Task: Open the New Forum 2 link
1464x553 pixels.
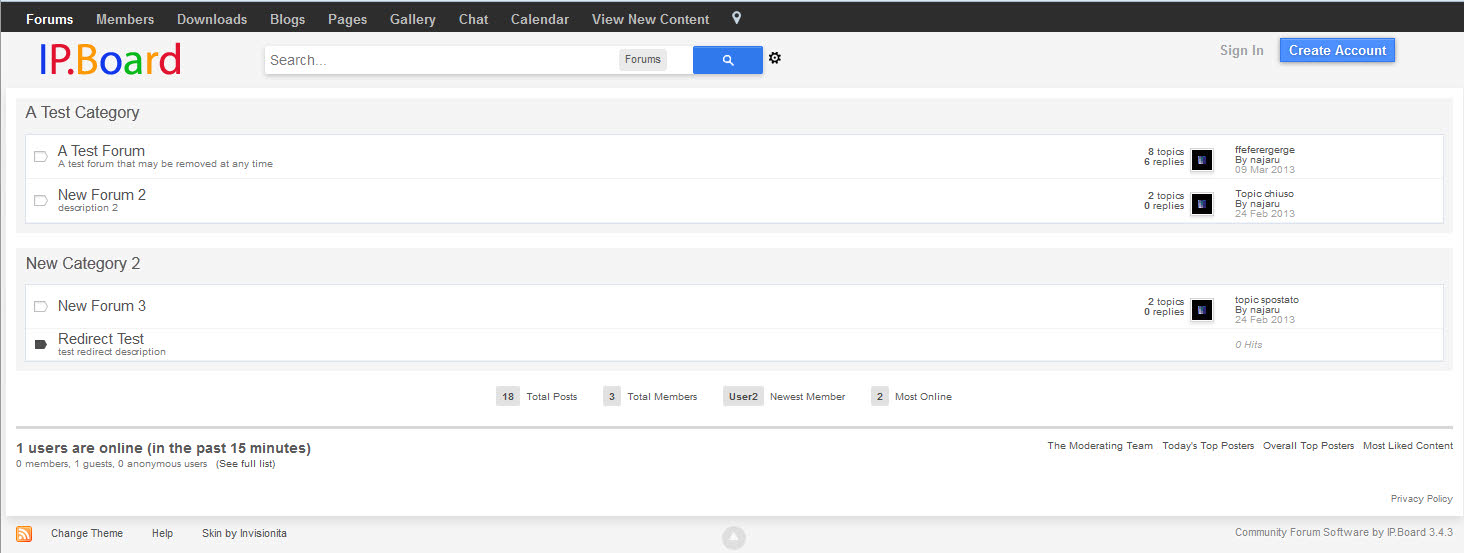Action: [x=102, y=195]
